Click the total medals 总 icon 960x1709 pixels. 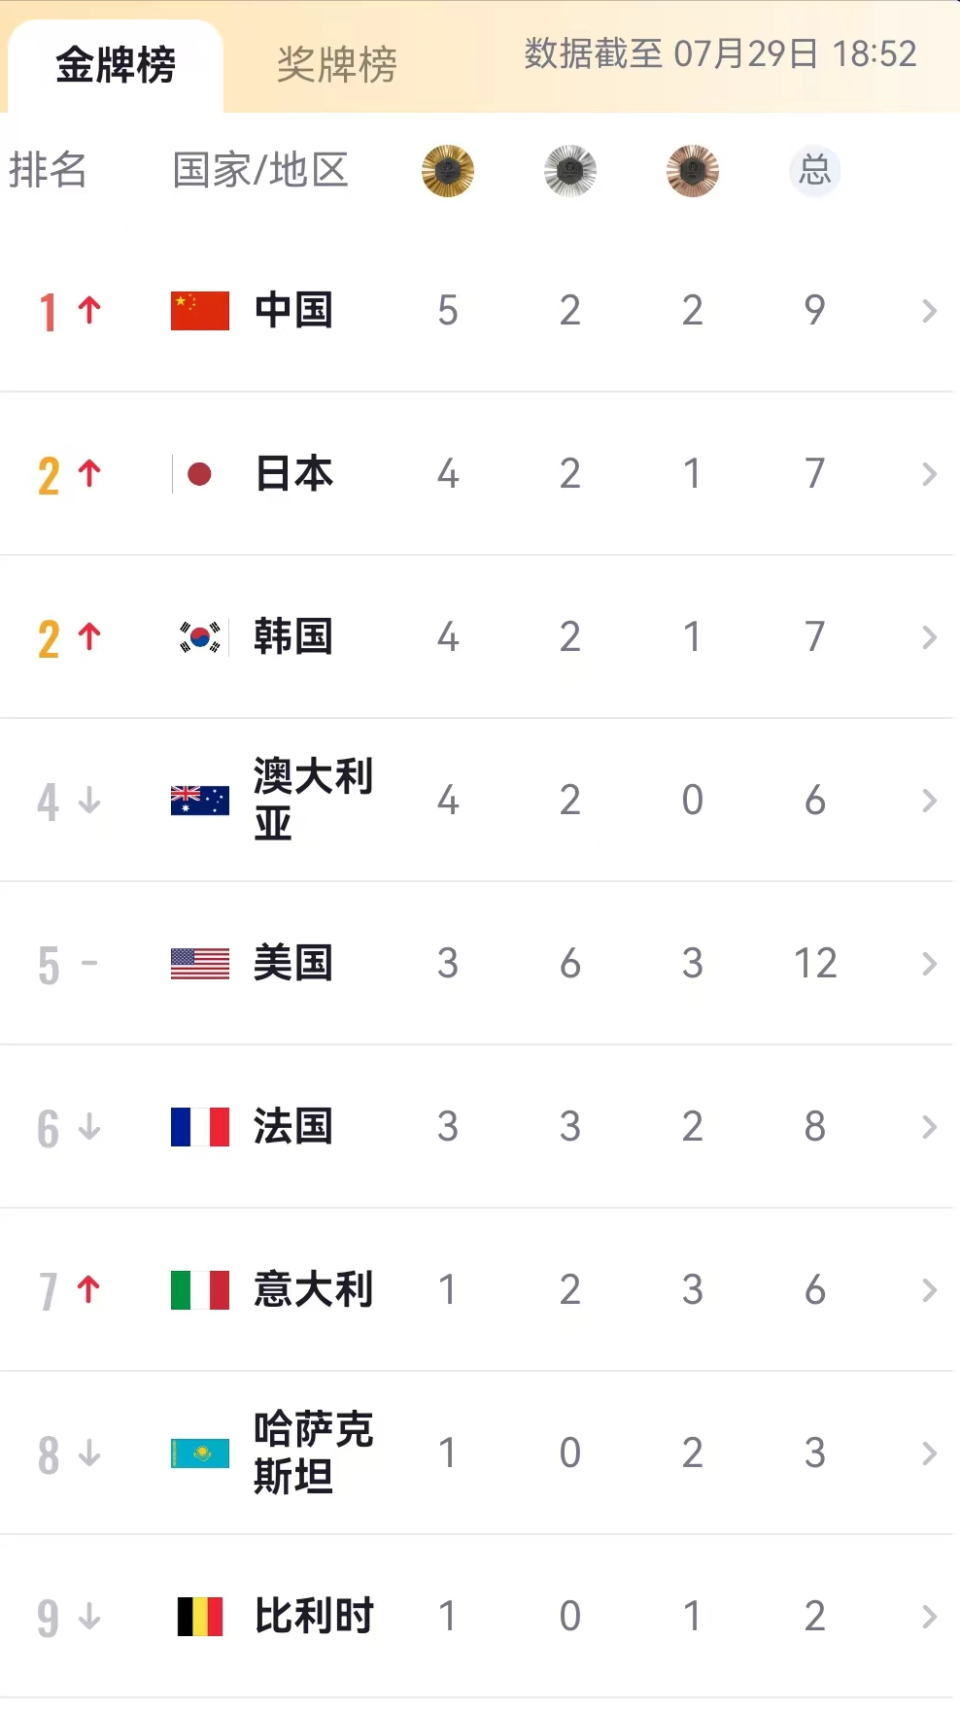[815, 171]
